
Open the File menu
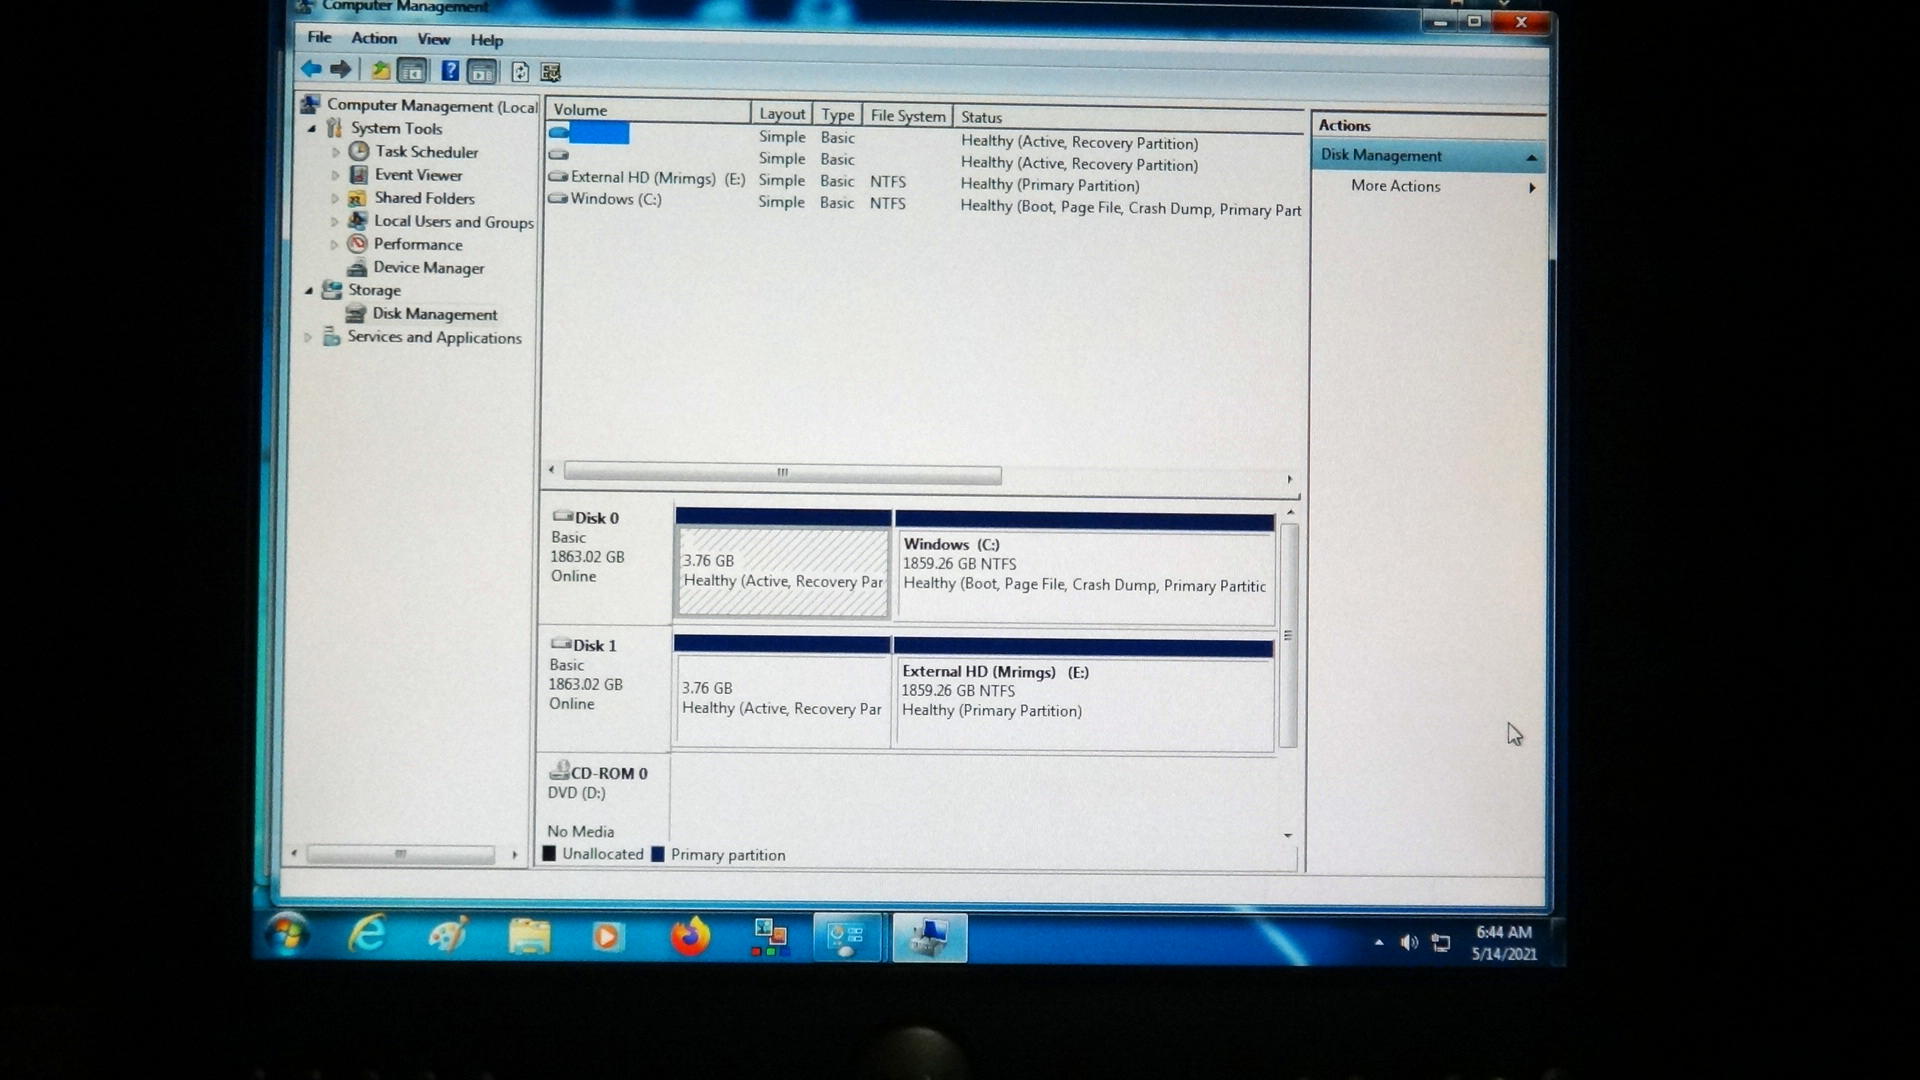319,37
